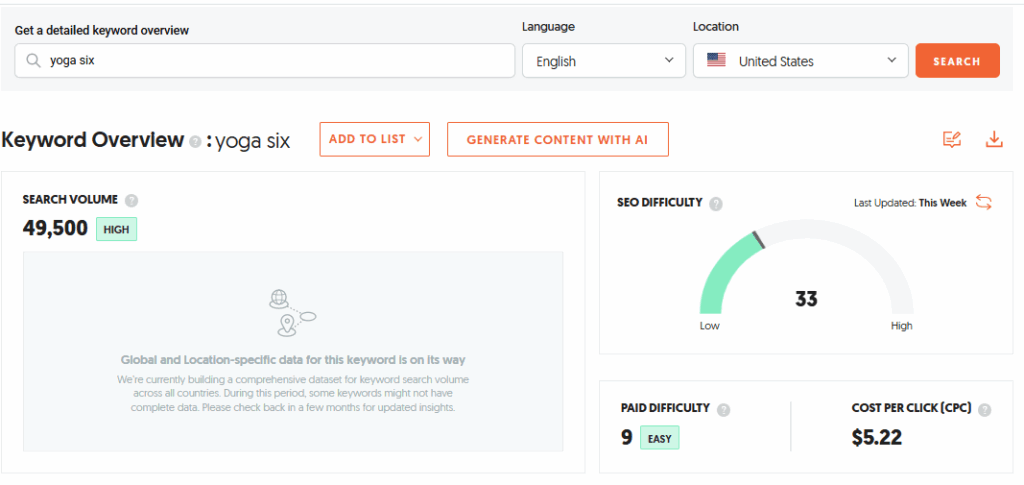Click the export download icon
The height and width of the screenshot is (485, 1024).
994,139
